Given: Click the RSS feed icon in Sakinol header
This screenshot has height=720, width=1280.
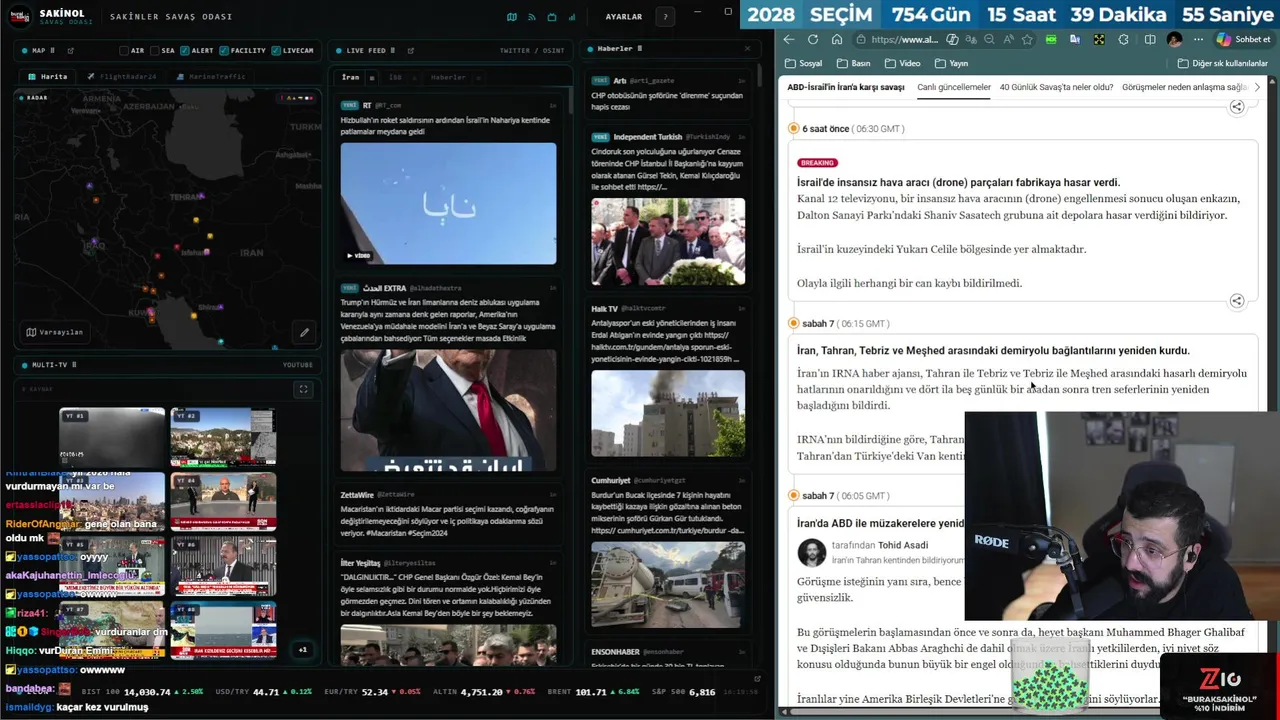Looking at the screenshot, I should 532,17.
